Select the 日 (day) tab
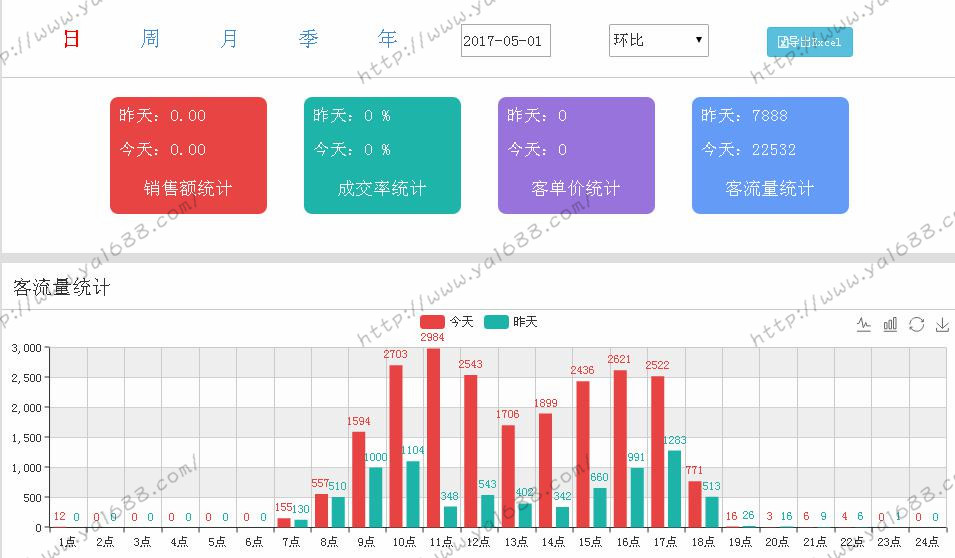 pyautogui.click(x=71, y=39)
